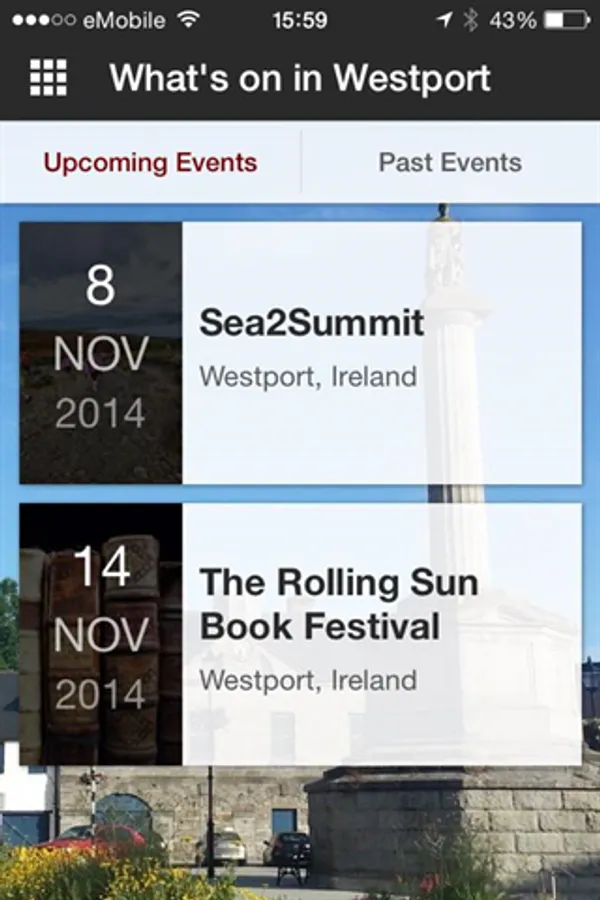Switch to the Past Events tab
The height and width of the screenshot is (900, 600).
pyautogui.click(x=450, y=163)
